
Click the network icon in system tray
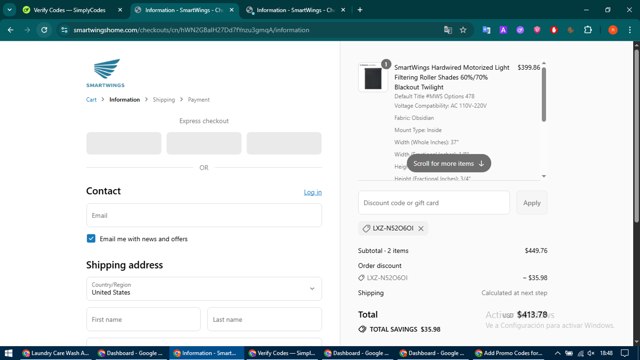tap(580, 353)
